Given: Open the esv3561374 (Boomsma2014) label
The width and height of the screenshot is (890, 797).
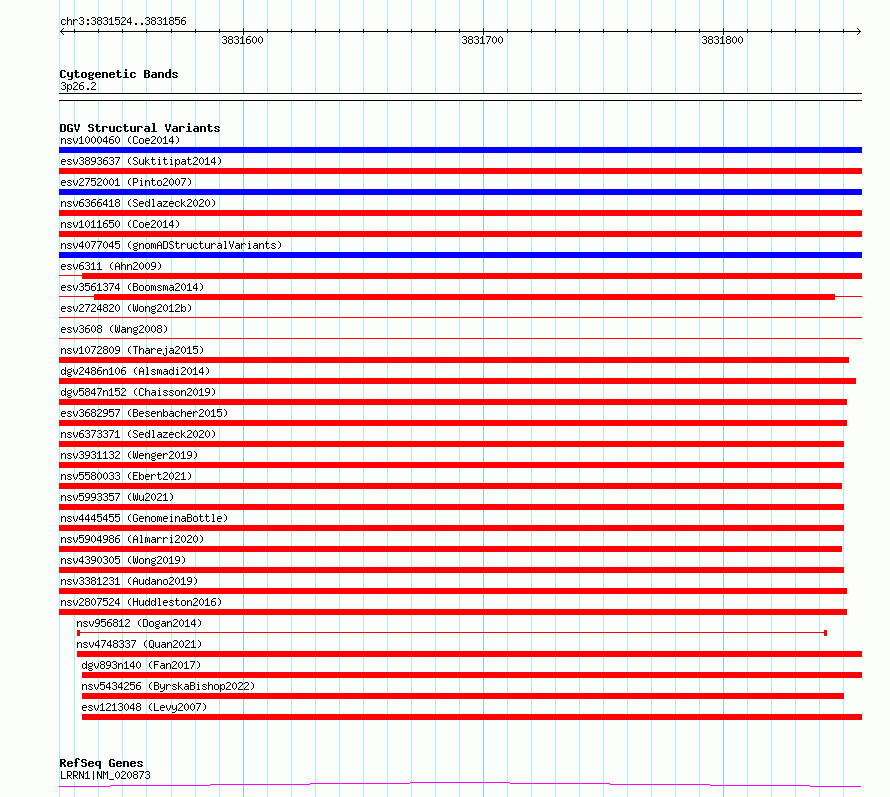Looking at the screenshot, I should tap(132, 287).
